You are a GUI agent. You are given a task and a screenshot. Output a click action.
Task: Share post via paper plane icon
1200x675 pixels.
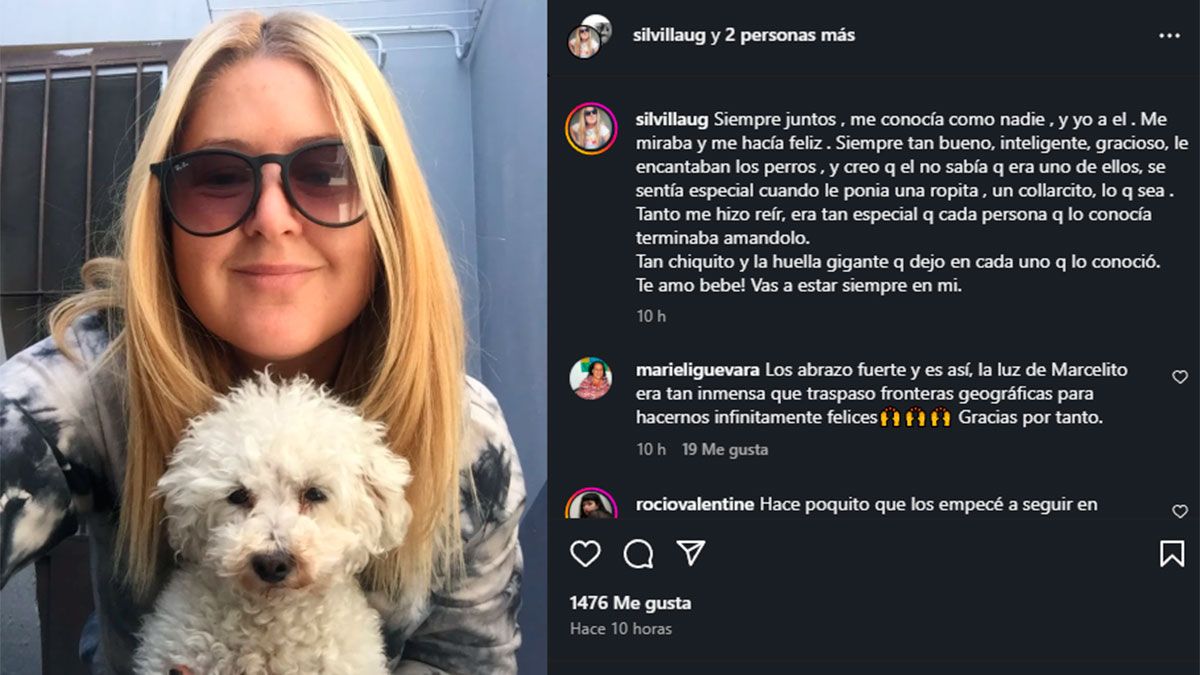pos(691,553)
